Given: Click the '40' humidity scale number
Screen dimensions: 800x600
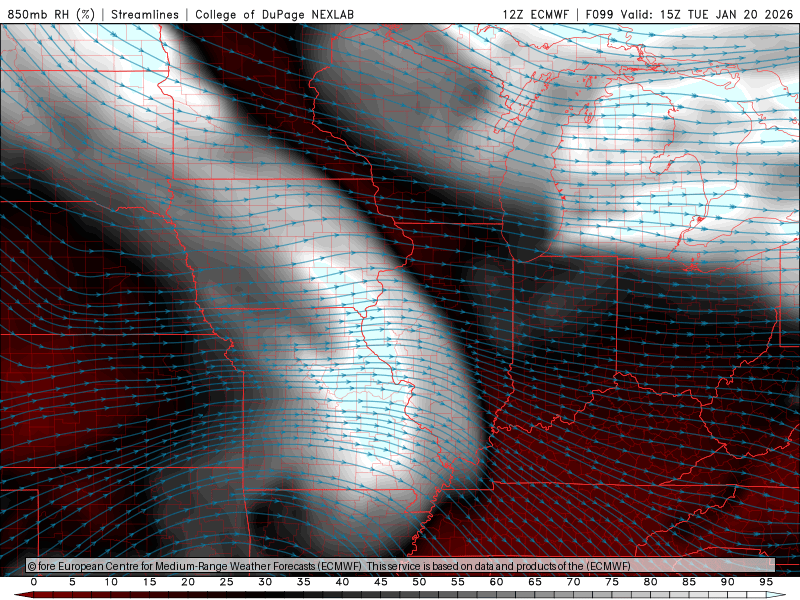Looking at the screenshot, I should point(342,582).
